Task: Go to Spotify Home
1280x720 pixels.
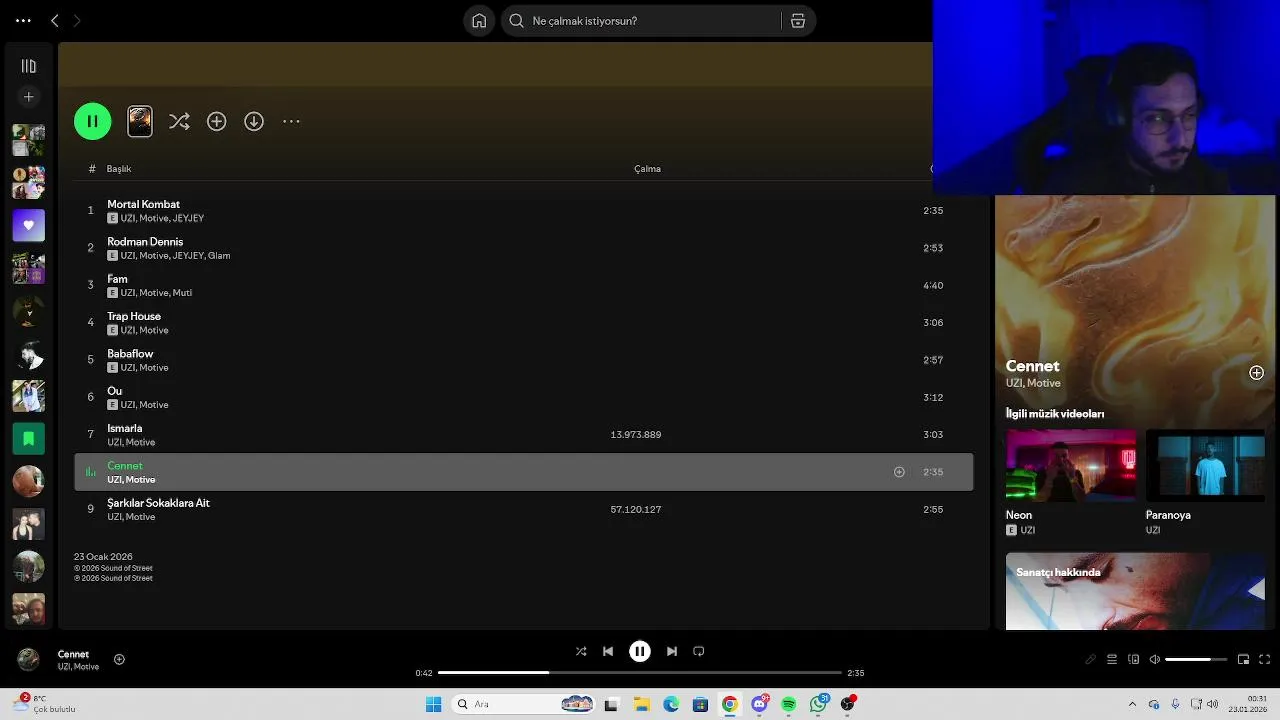Action: [x=479, y=20]
